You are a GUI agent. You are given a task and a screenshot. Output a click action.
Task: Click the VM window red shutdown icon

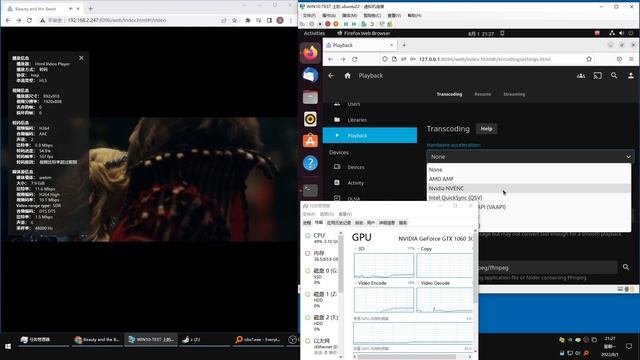[328, 24]
